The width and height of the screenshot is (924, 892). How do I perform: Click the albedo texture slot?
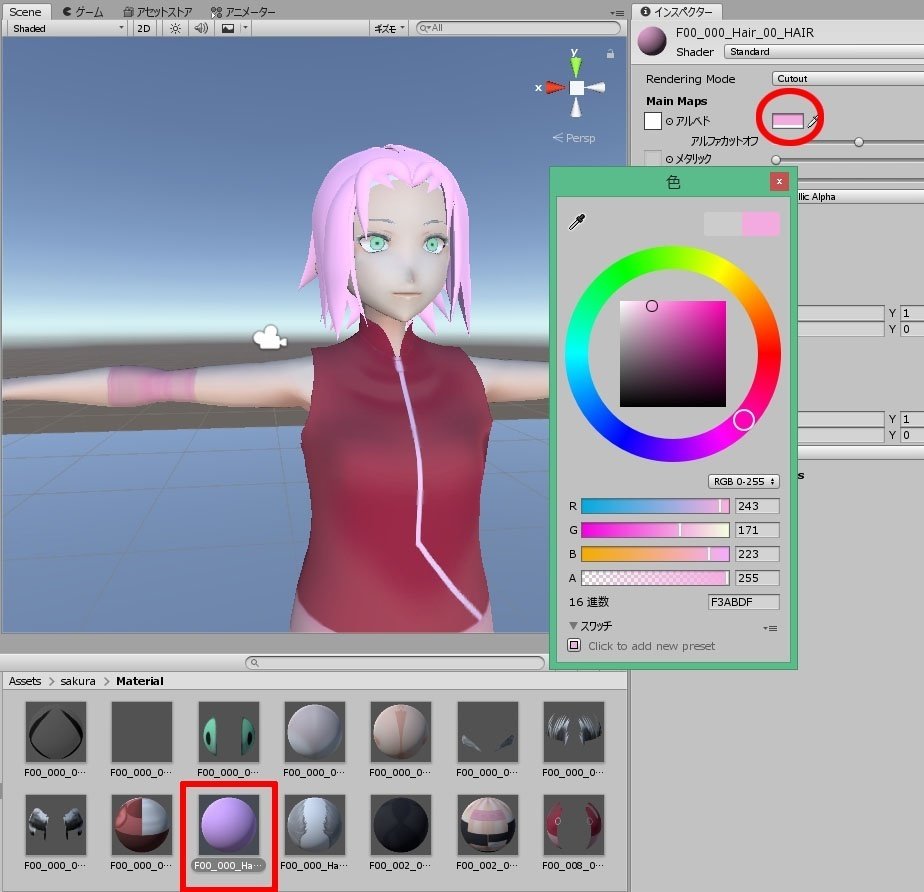point(652,121)
